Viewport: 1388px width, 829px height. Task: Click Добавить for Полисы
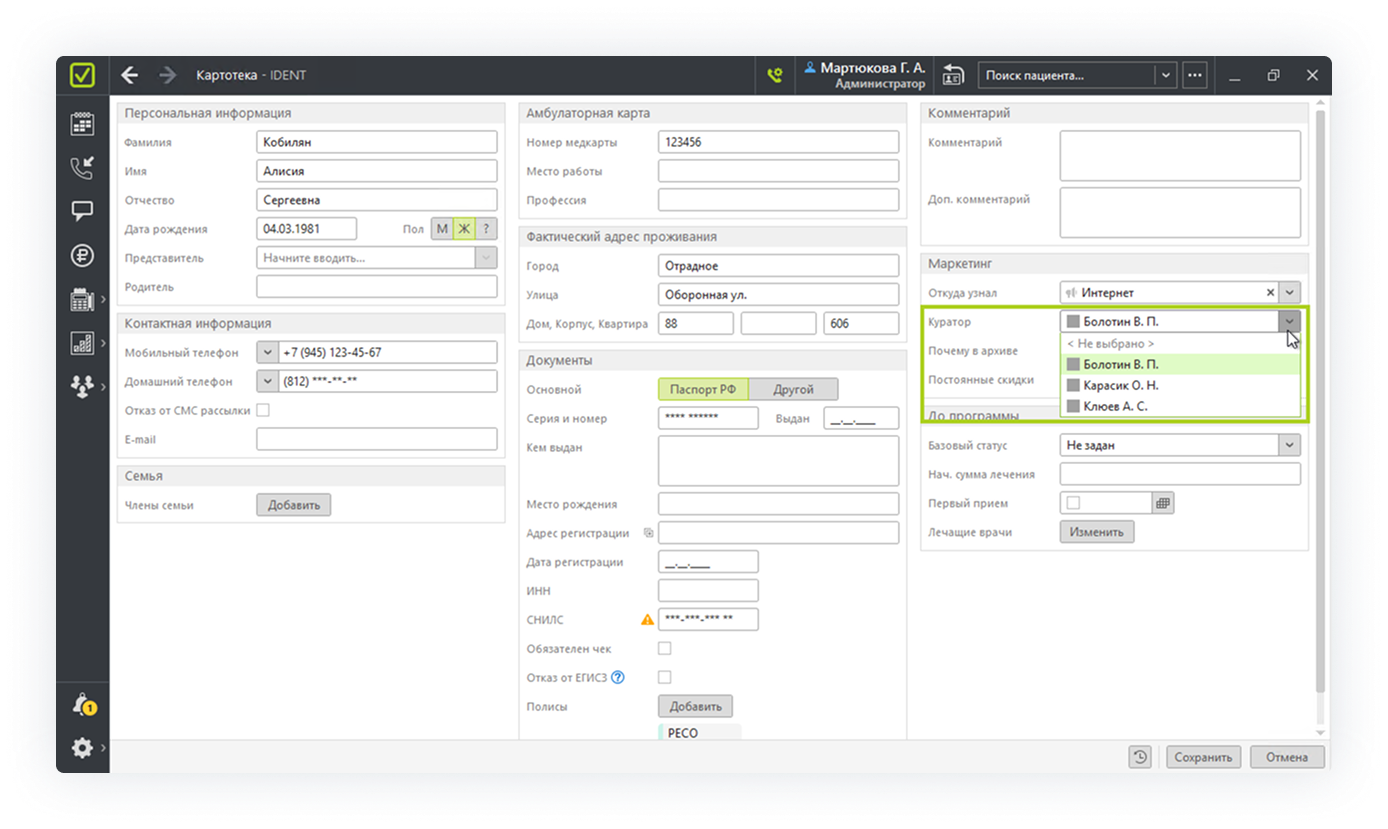(x=695, y=706)
